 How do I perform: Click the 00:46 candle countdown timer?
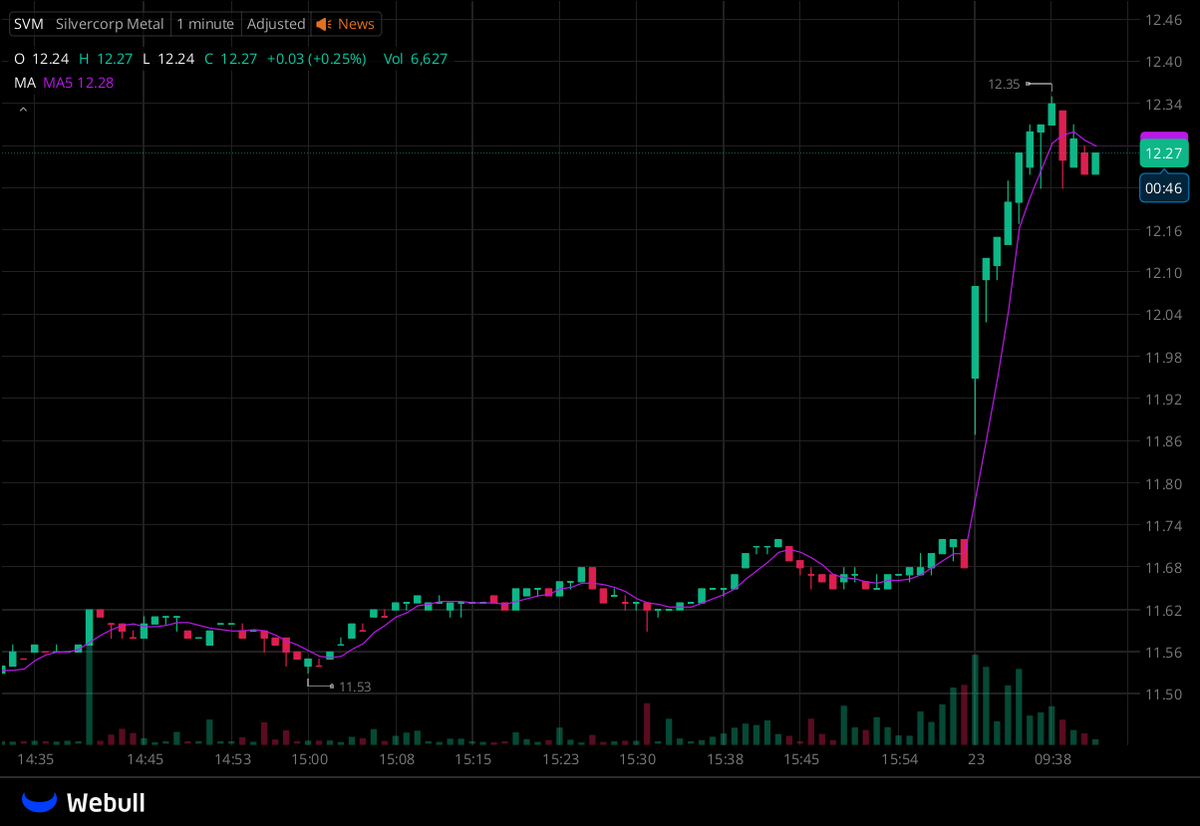click(1163, 188)
